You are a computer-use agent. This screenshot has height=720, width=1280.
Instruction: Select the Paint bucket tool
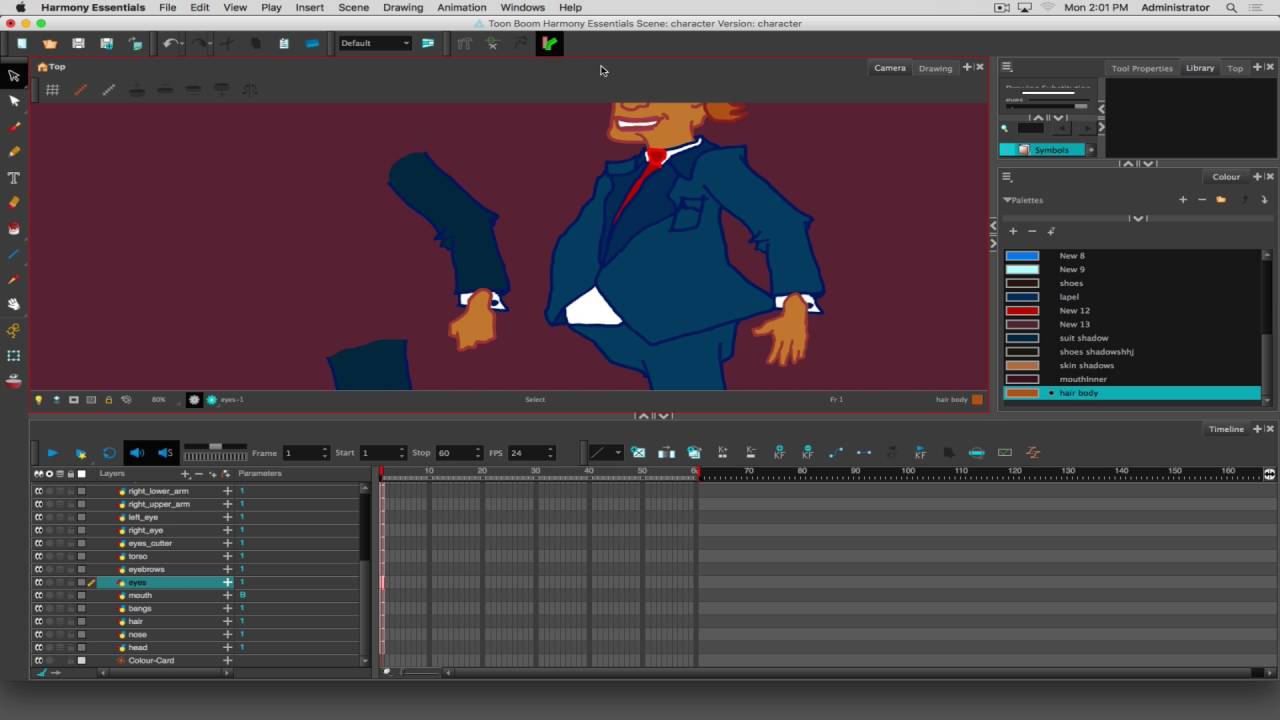pos(14,229)
